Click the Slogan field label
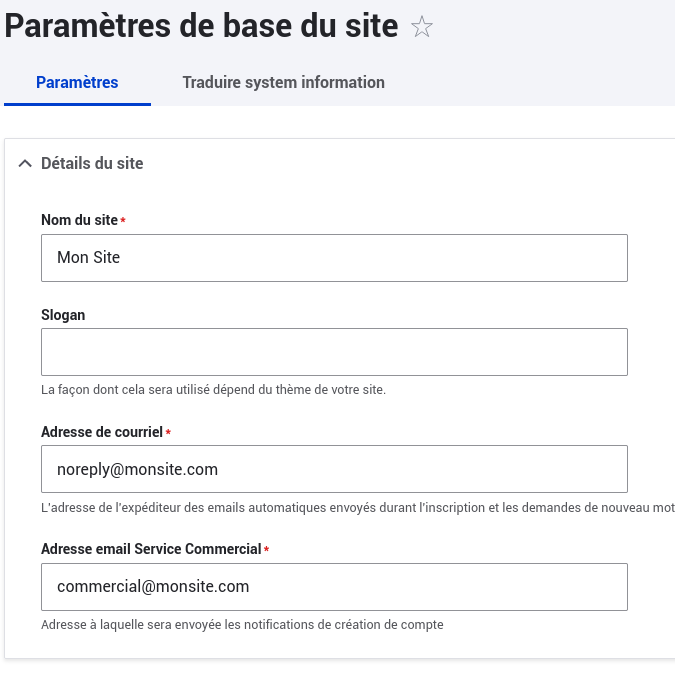This screenshot has height=673, width=675. tap(63, 314)
